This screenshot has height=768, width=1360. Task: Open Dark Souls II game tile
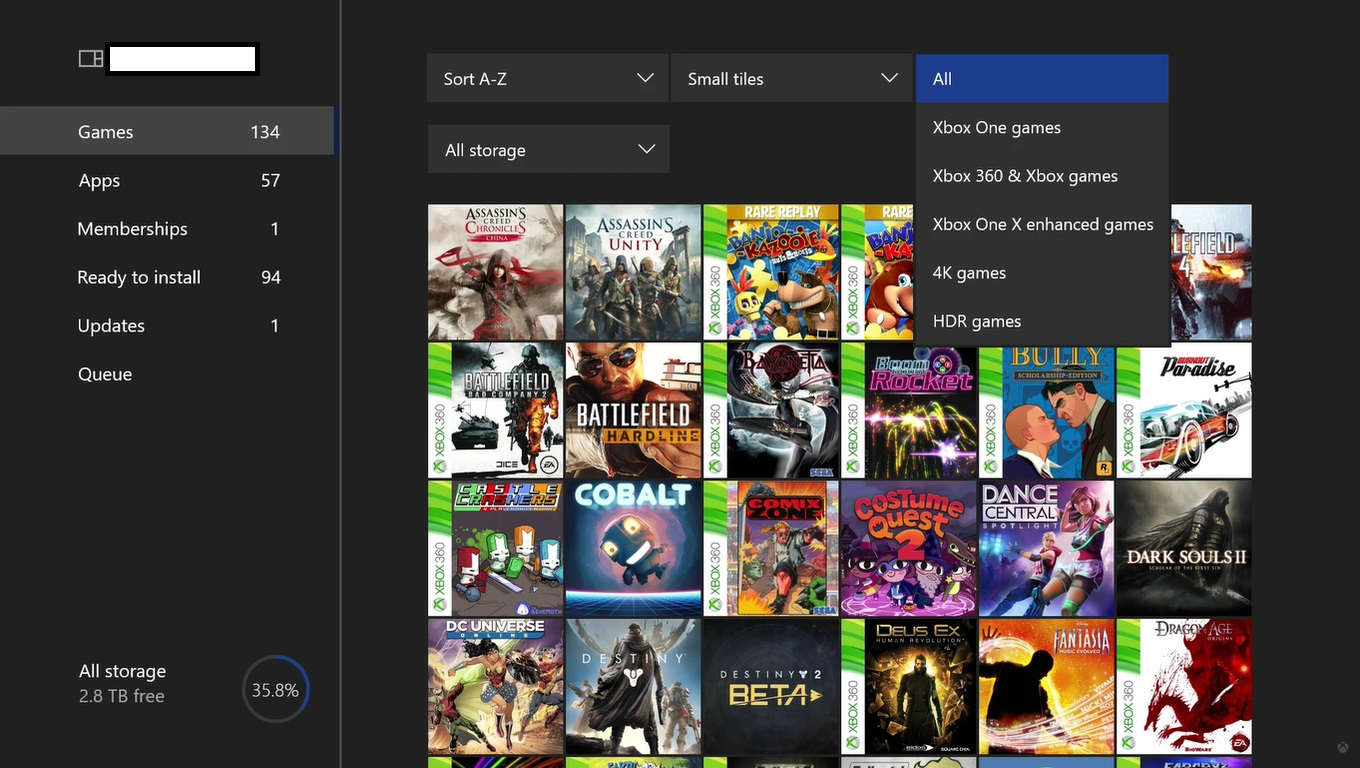[x=1184, y=548]
